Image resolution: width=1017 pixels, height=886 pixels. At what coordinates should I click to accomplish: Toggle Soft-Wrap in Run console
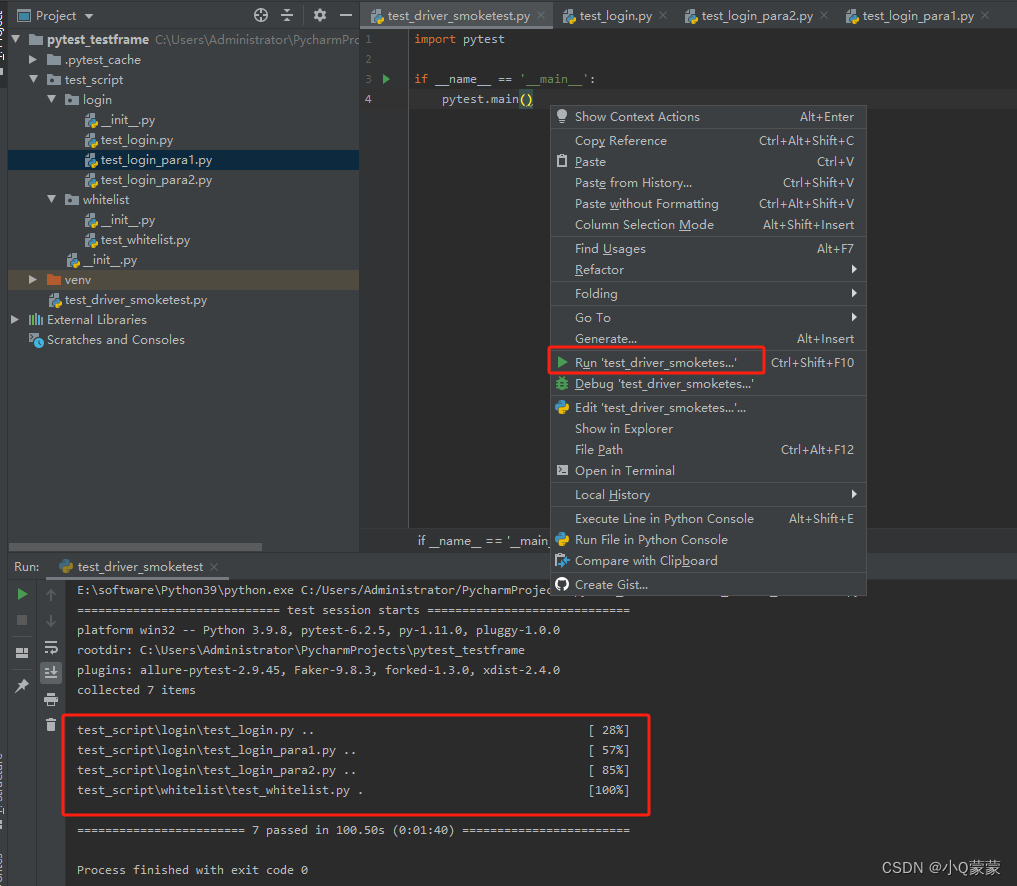(x=51, y=647)
